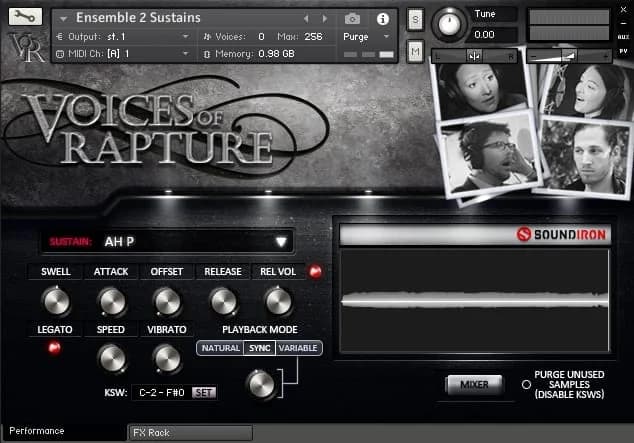
Task: Click the VR logo icon
Action: coord(27,47)
